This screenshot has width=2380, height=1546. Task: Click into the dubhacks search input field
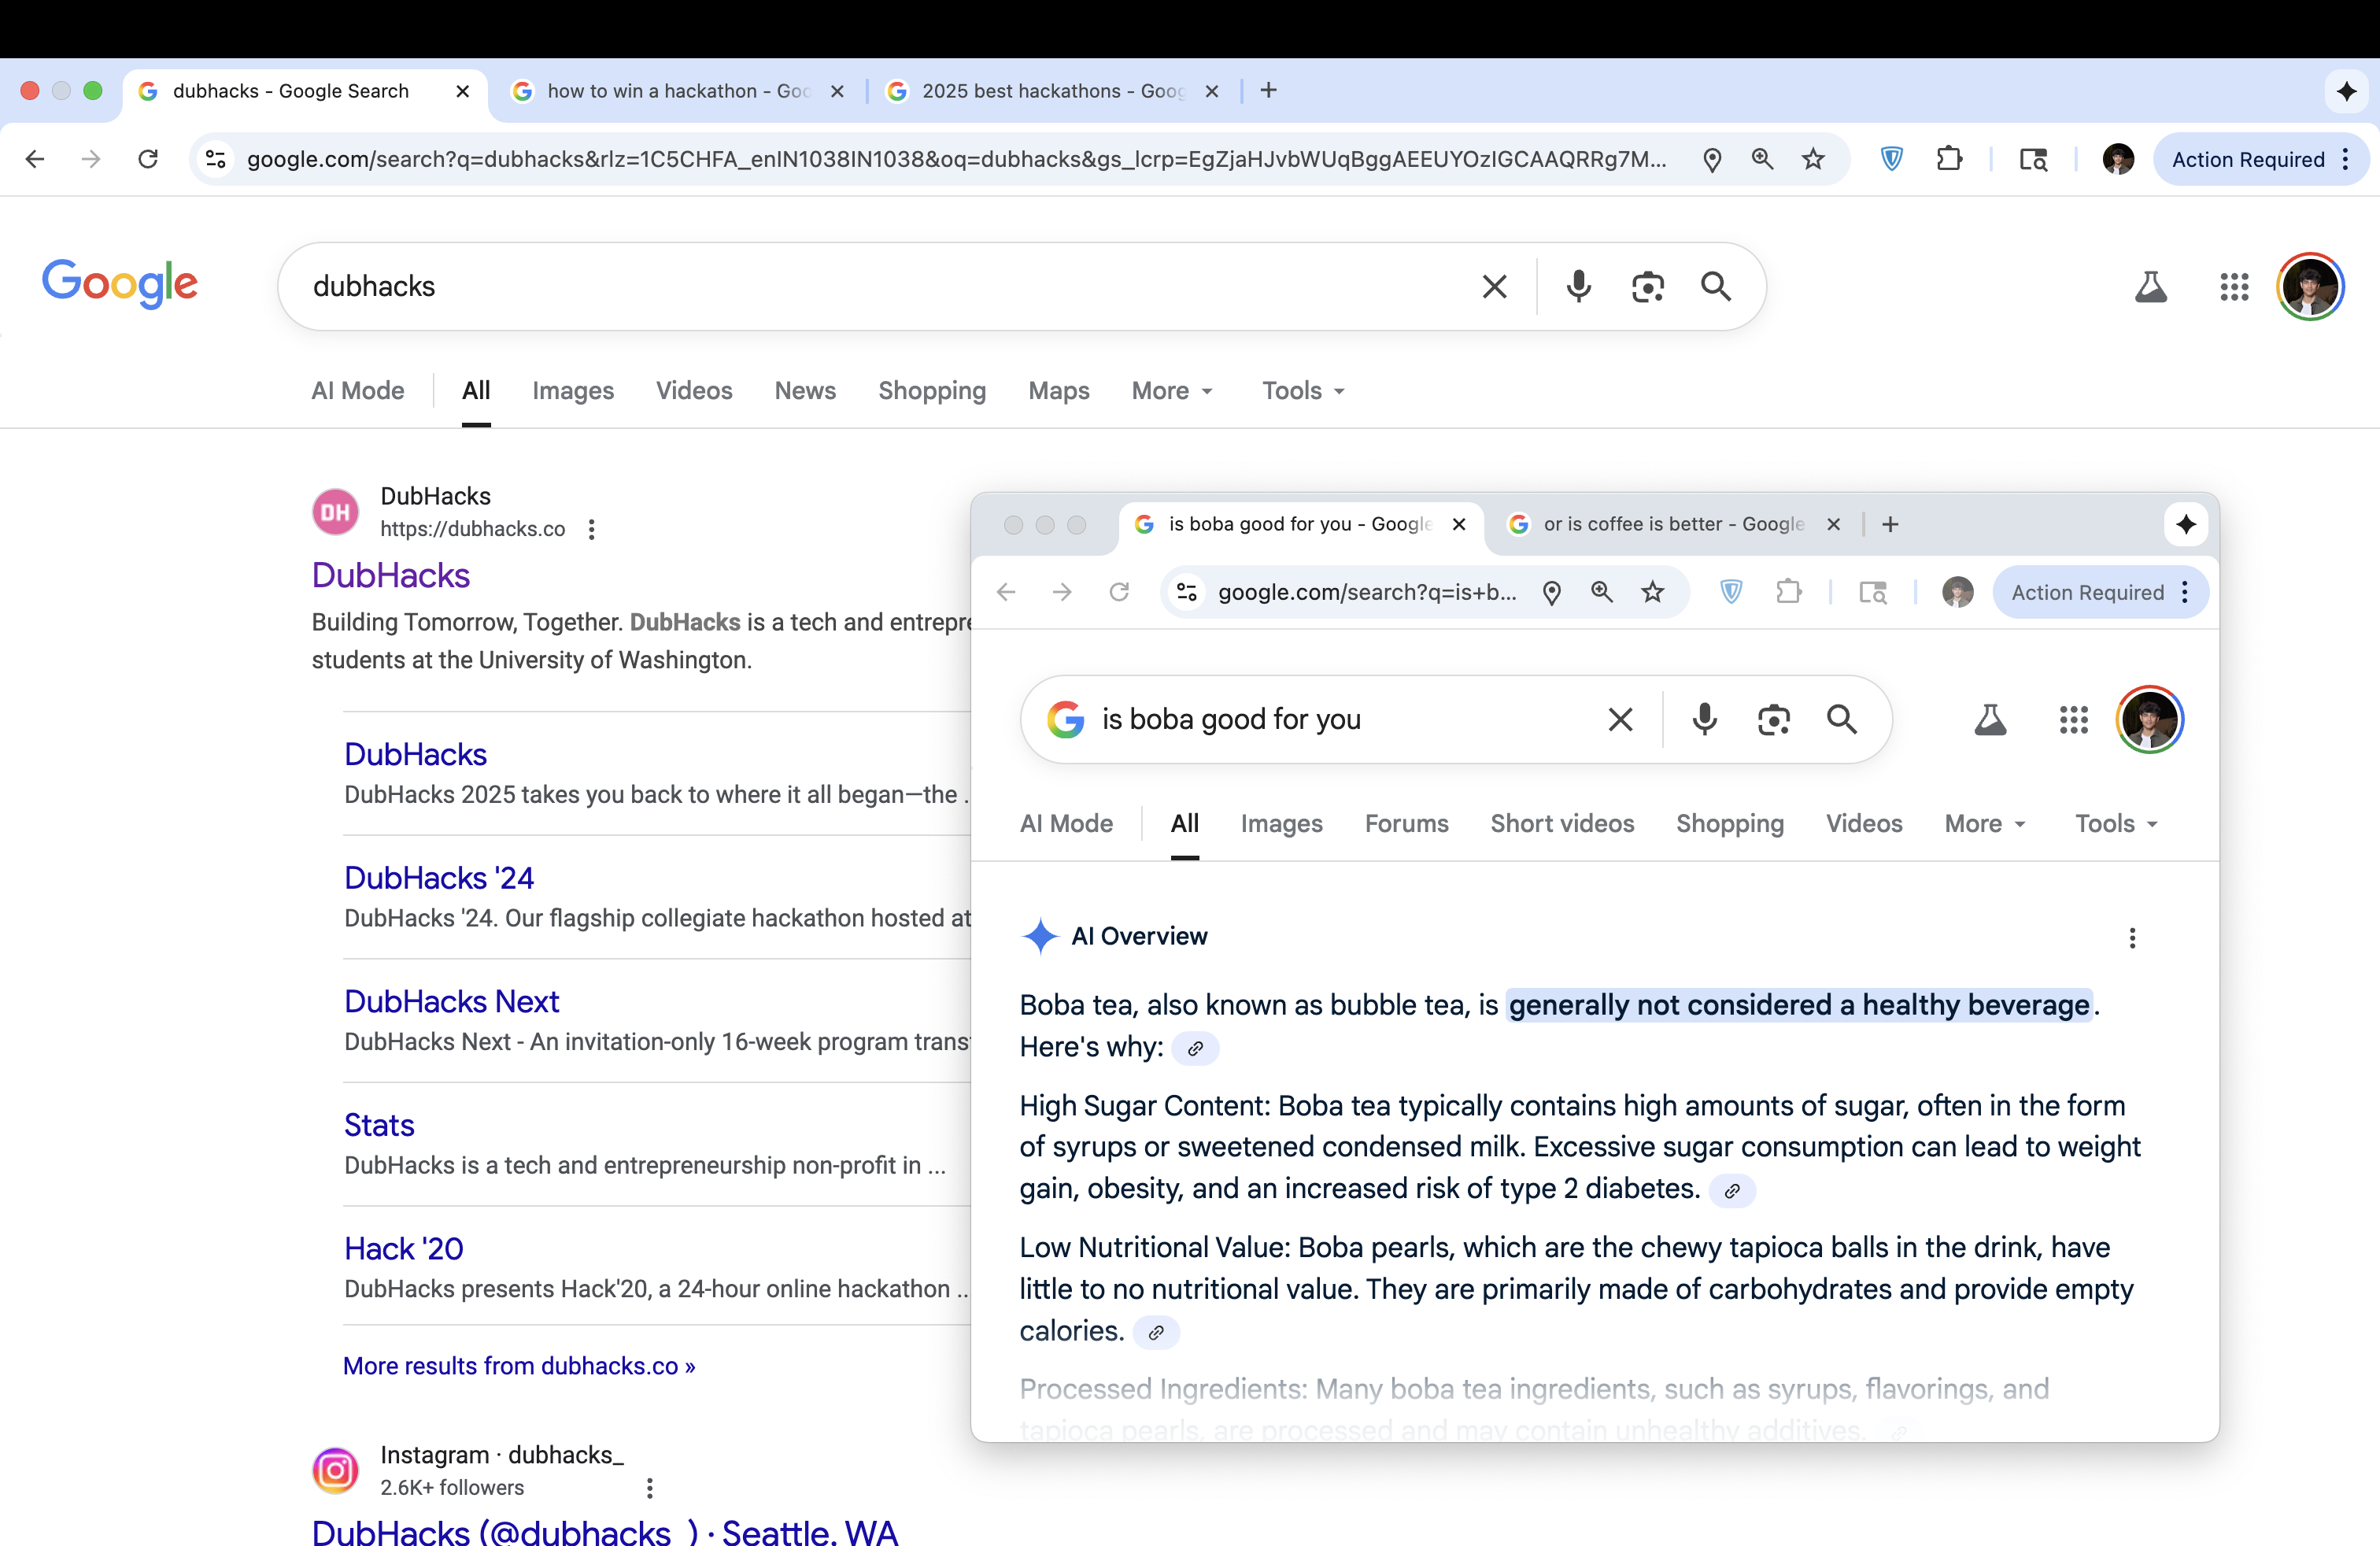pyautogui.click(x=880, y=287)
